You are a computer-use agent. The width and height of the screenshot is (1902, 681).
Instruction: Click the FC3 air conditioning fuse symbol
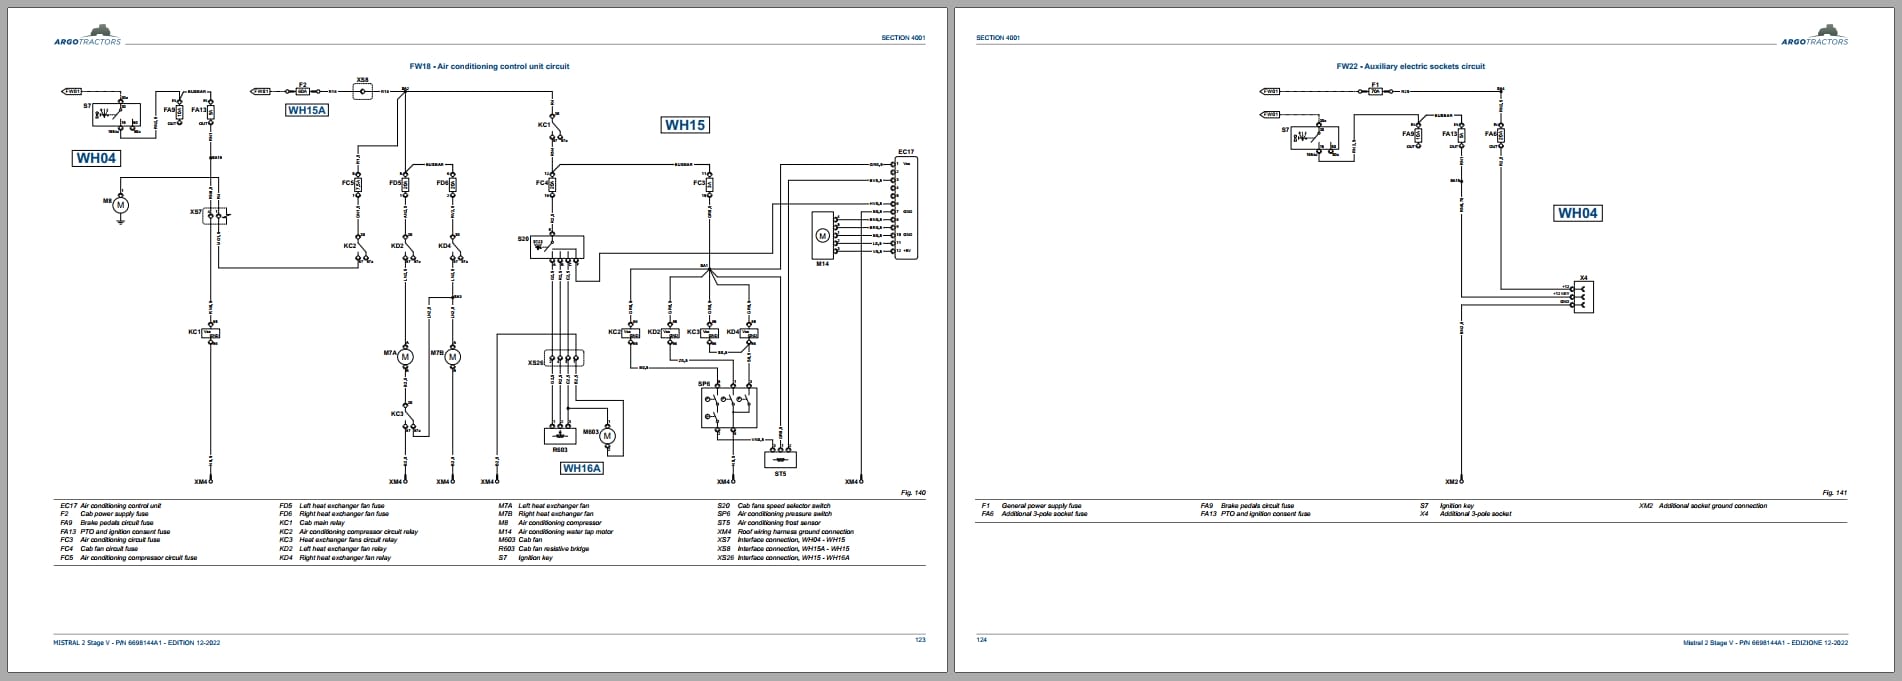tap(708, 184)
